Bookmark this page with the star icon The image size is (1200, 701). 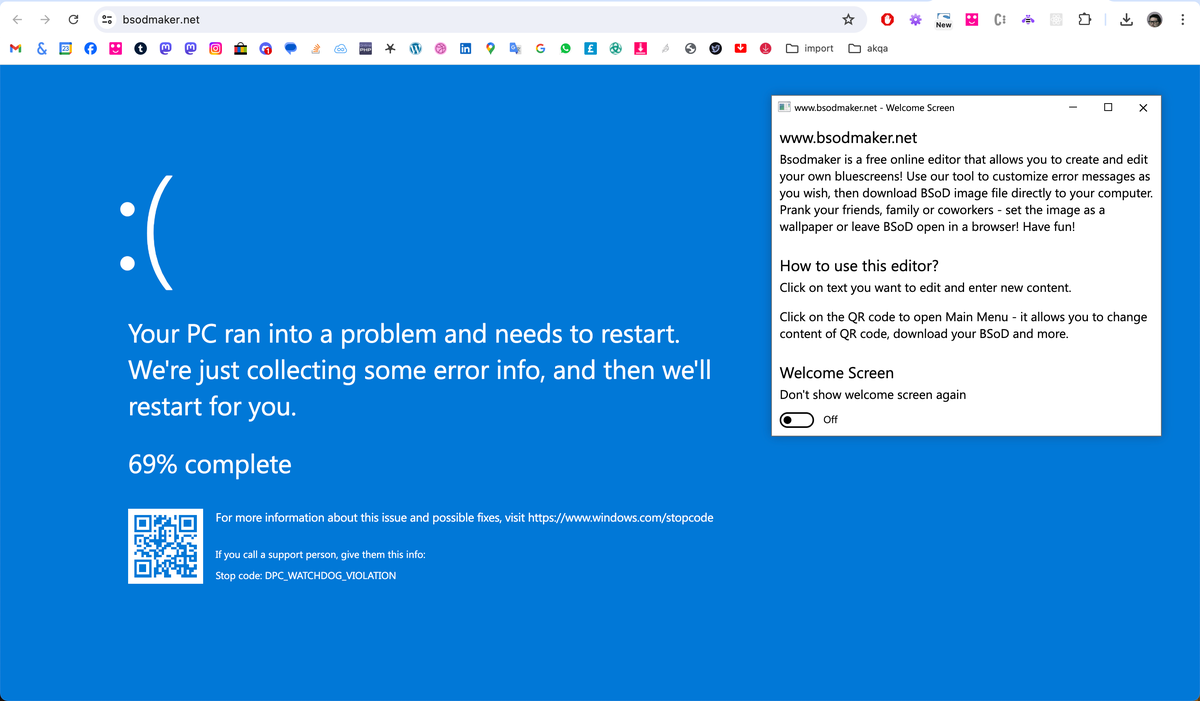point(848,19)
